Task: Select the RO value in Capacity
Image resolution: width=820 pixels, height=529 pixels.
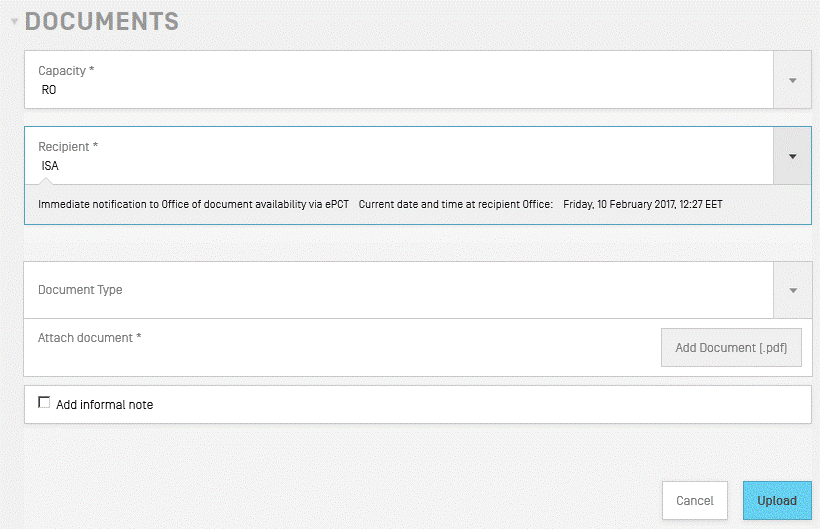Action: pos(49,90)
